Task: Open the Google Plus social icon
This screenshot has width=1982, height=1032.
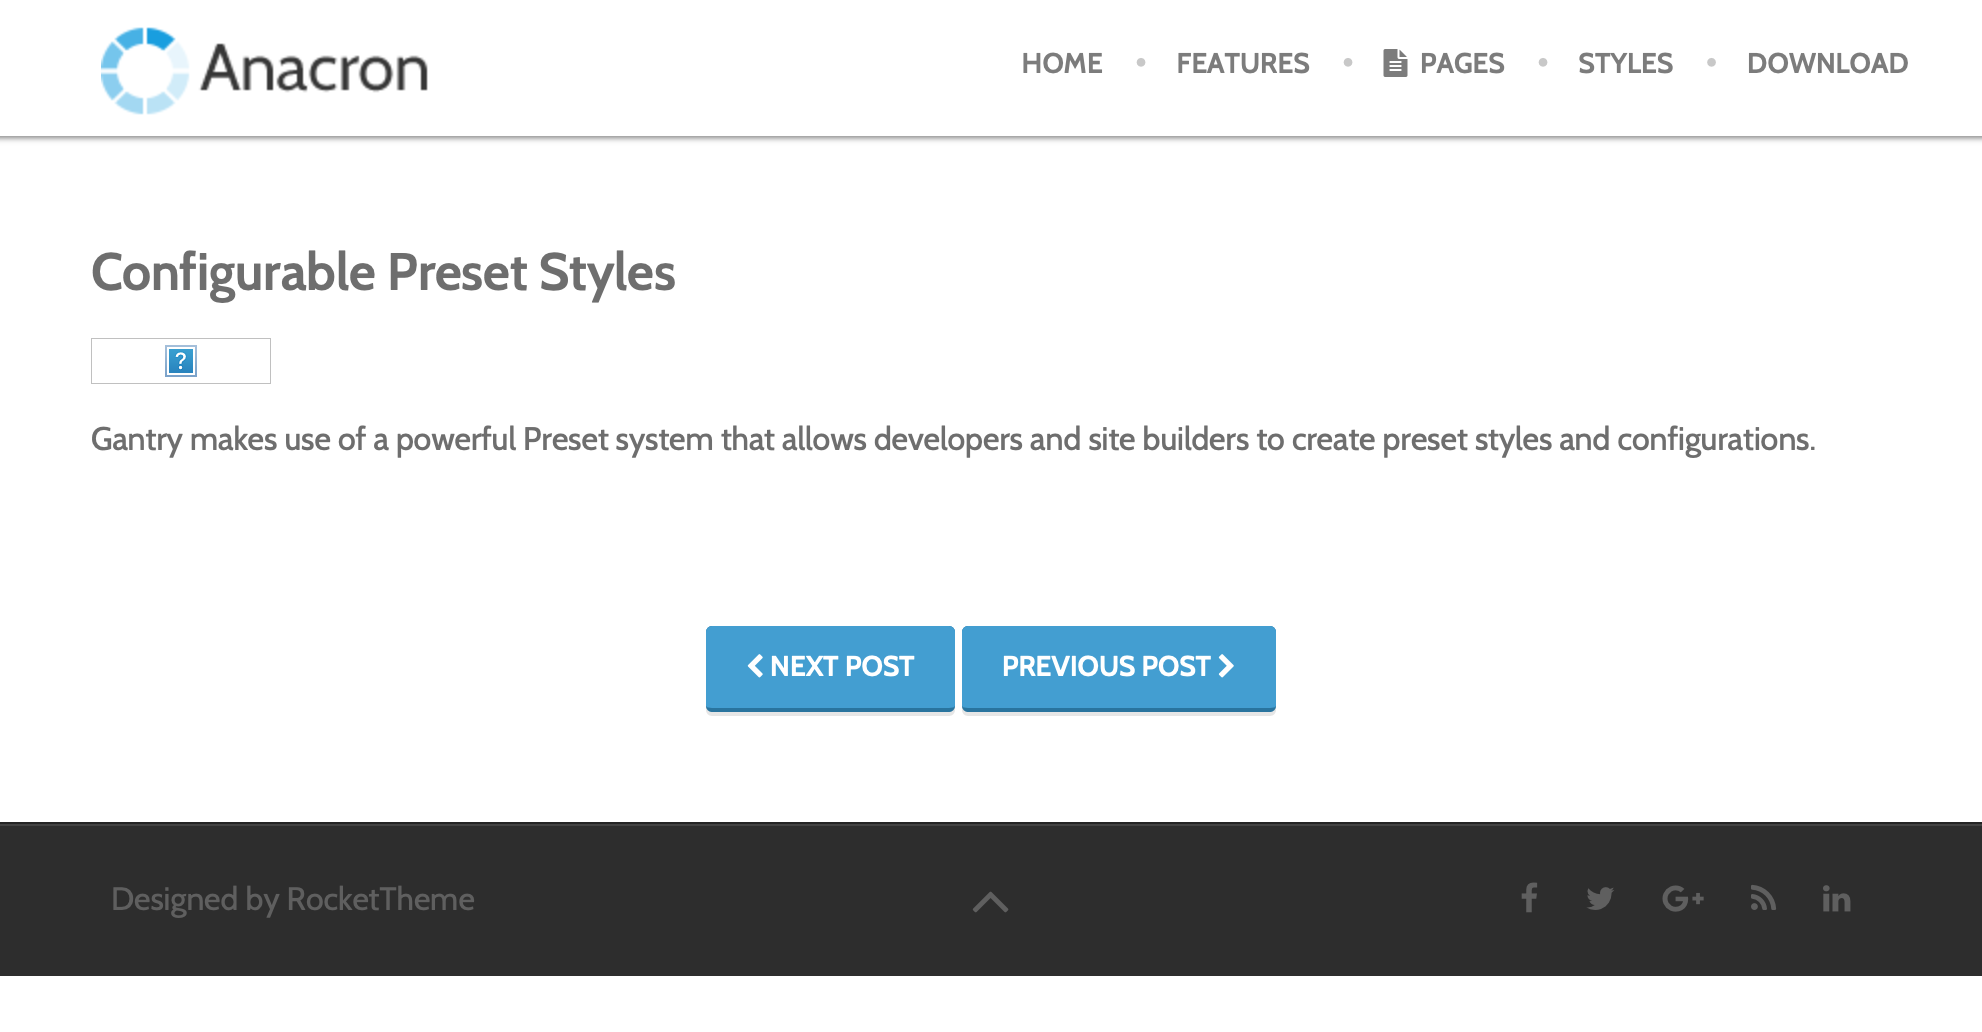Action: (1683, 898)
